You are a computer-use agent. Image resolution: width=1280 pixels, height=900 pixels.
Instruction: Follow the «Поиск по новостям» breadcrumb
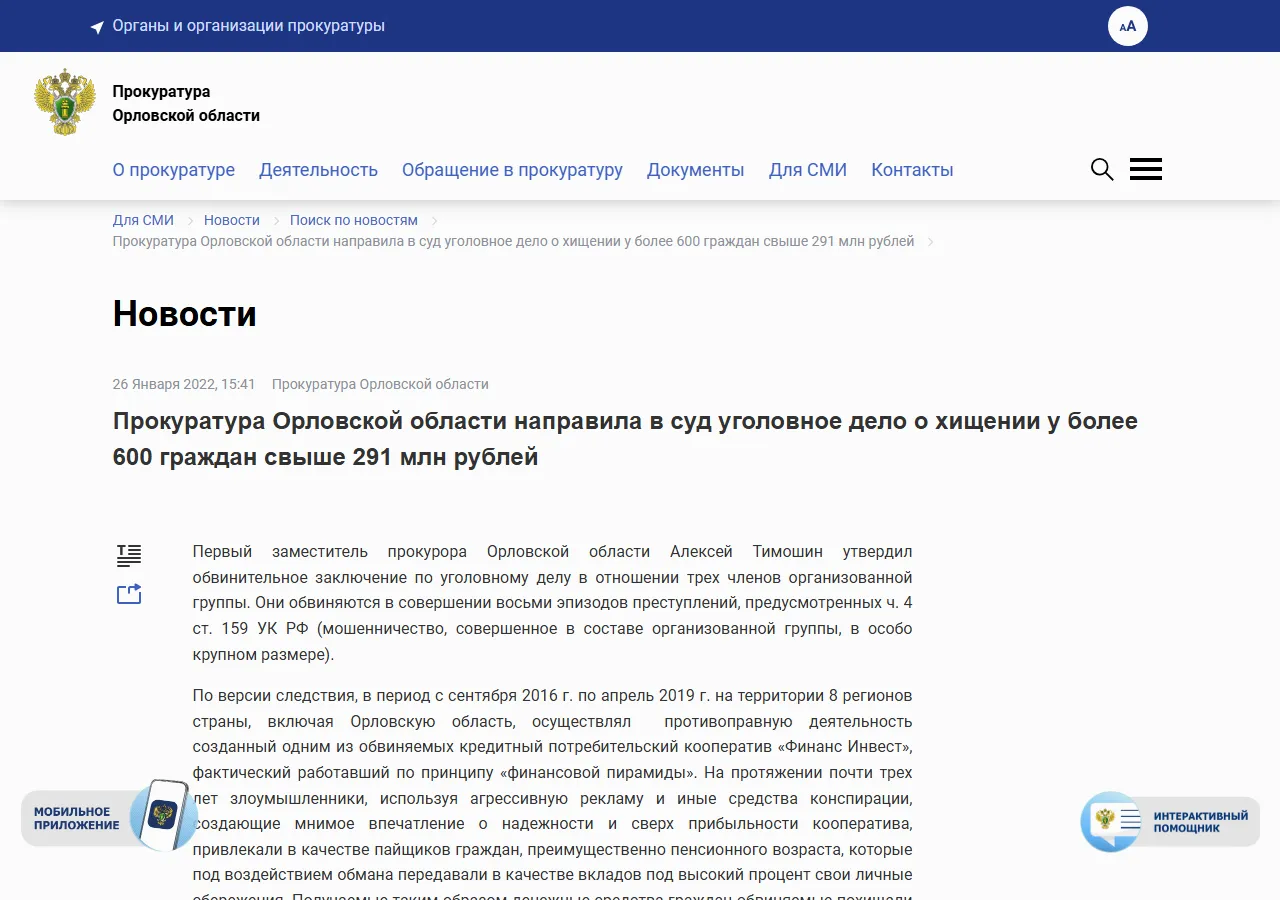point(354,220)
